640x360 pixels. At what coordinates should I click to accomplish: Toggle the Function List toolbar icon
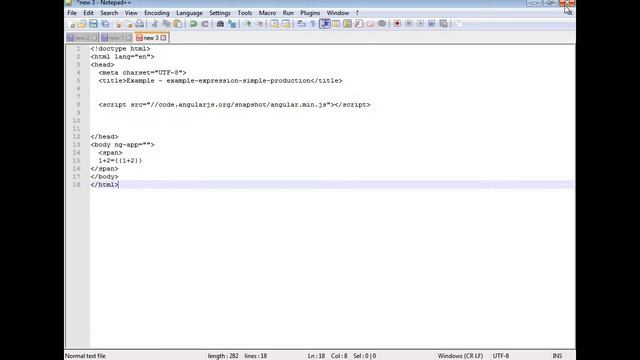[x=359, y=24]
